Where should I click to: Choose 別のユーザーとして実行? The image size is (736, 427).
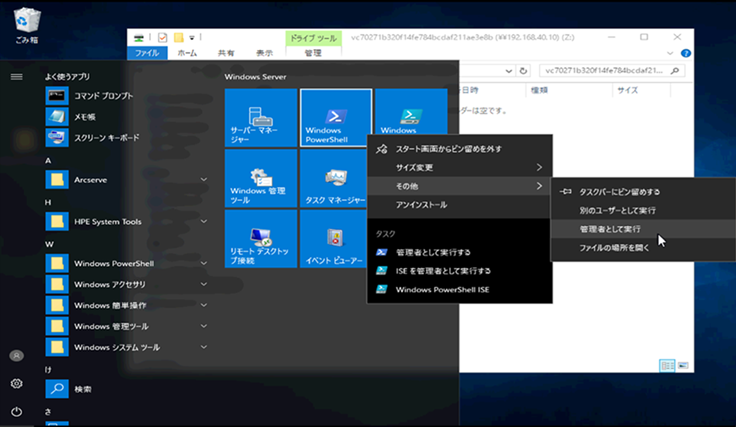[x=643, y=210]
